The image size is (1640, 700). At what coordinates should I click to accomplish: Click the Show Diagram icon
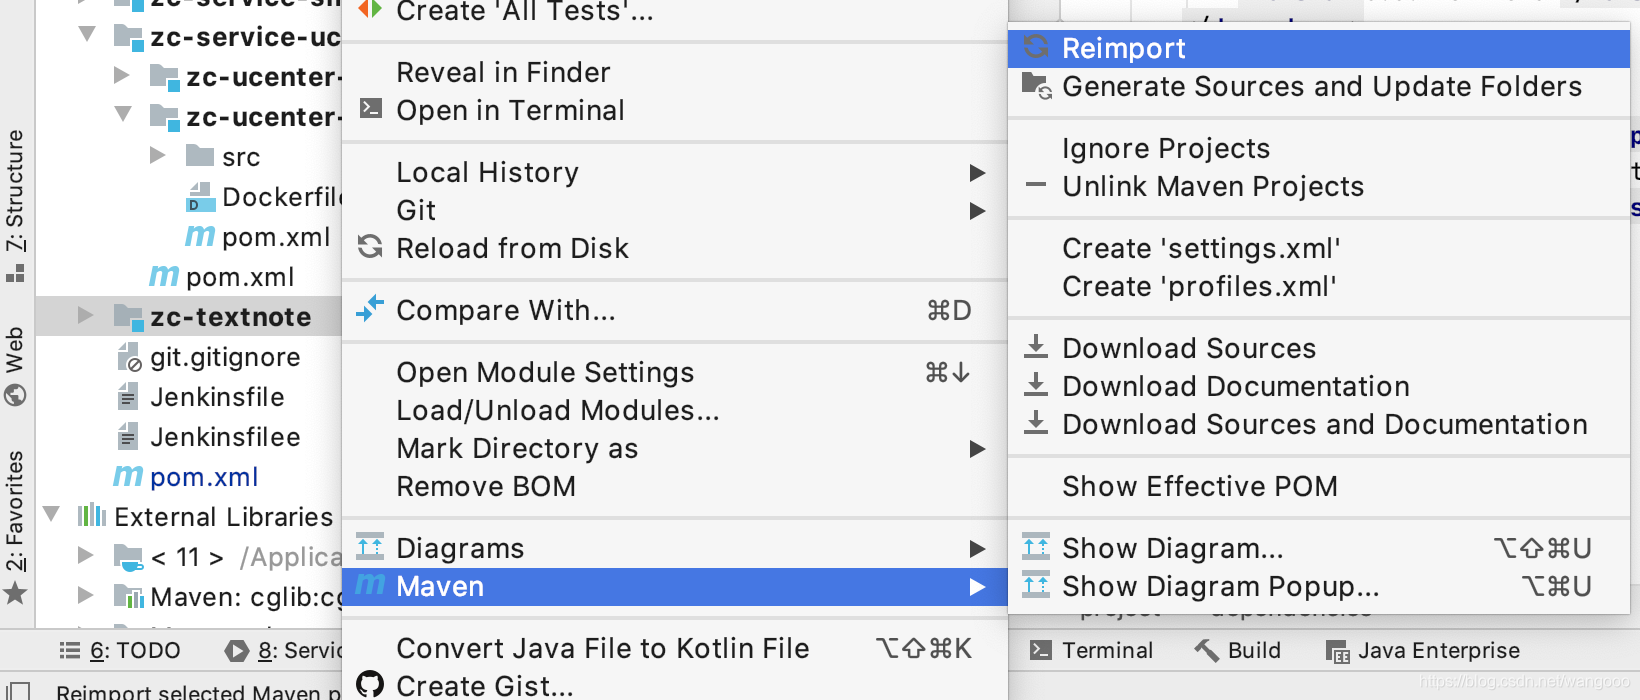tap(1036, 547)
